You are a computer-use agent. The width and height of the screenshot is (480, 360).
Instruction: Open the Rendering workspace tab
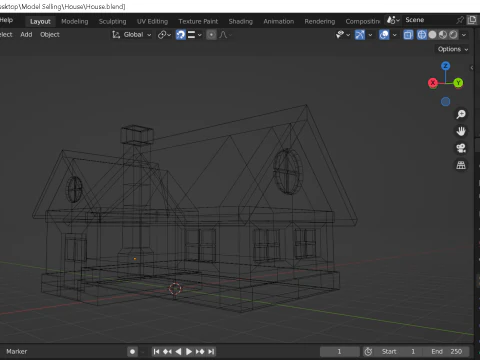pos(320,21)
